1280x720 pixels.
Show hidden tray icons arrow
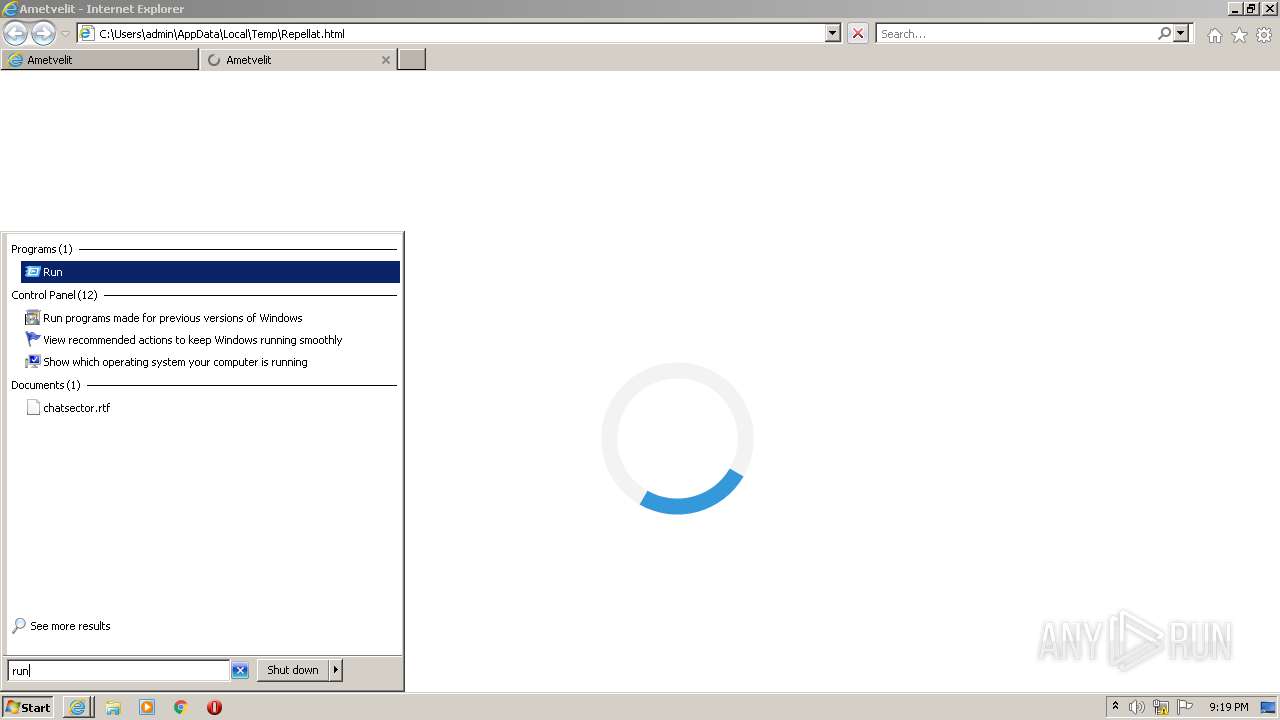click(1115, 707)
